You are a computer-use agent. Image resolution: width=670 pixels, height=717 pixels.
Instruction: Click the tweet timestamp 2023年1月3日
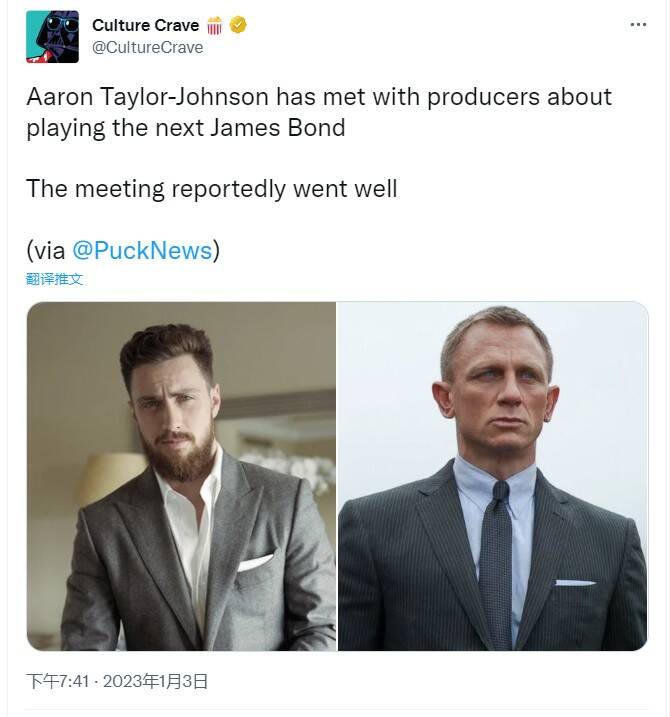(155, 681)
